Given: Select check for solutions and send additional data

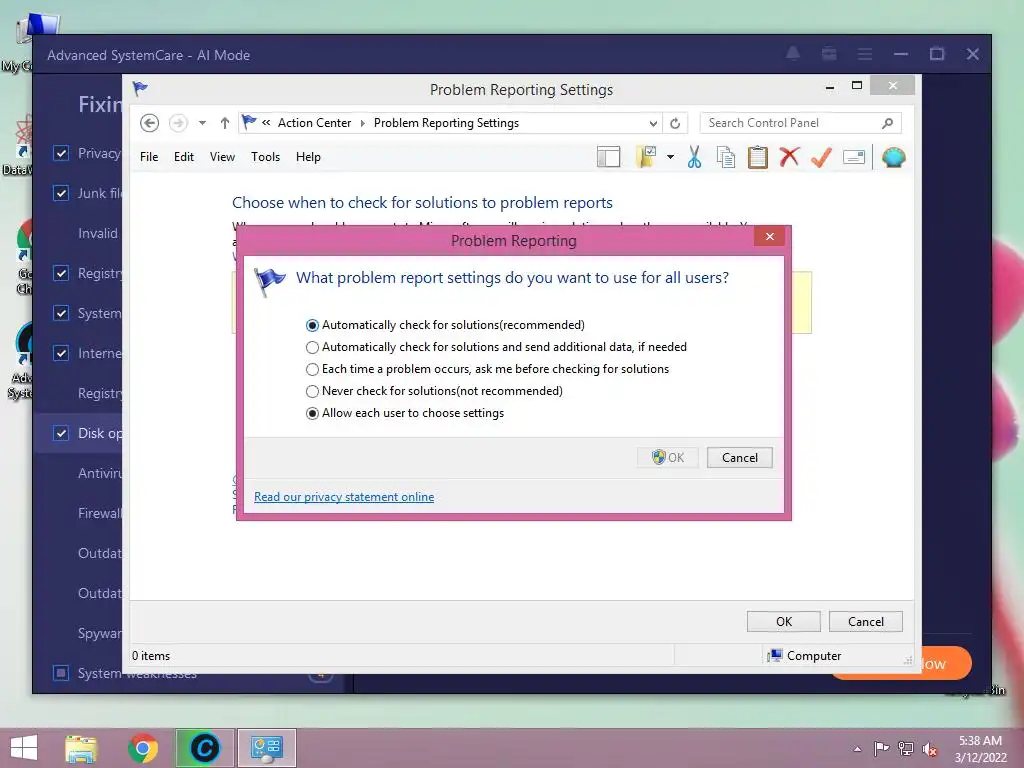Looking at the screenshot, I should (x=312, y=347).
